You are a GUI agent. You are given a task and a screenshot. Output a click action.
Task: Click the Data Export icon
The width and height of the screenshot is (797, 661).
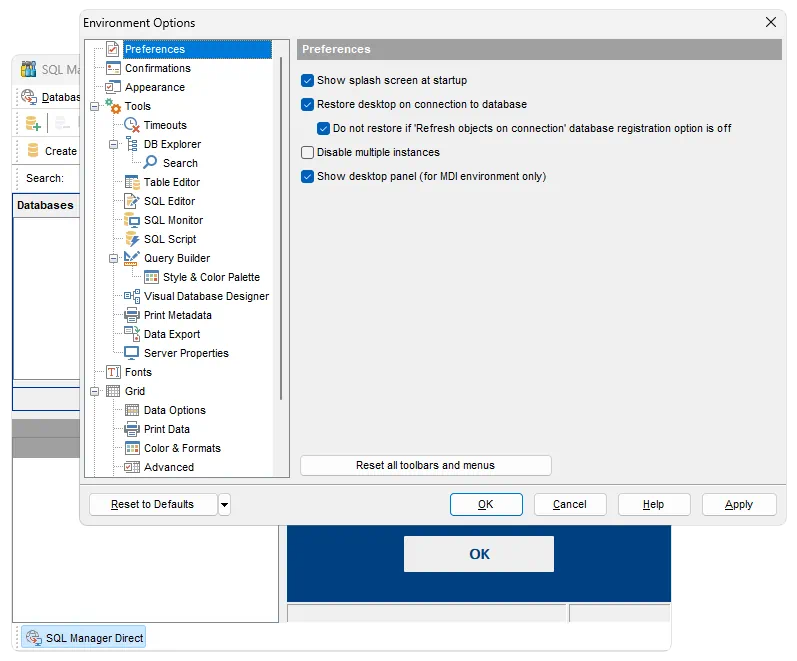coord(132,334)
